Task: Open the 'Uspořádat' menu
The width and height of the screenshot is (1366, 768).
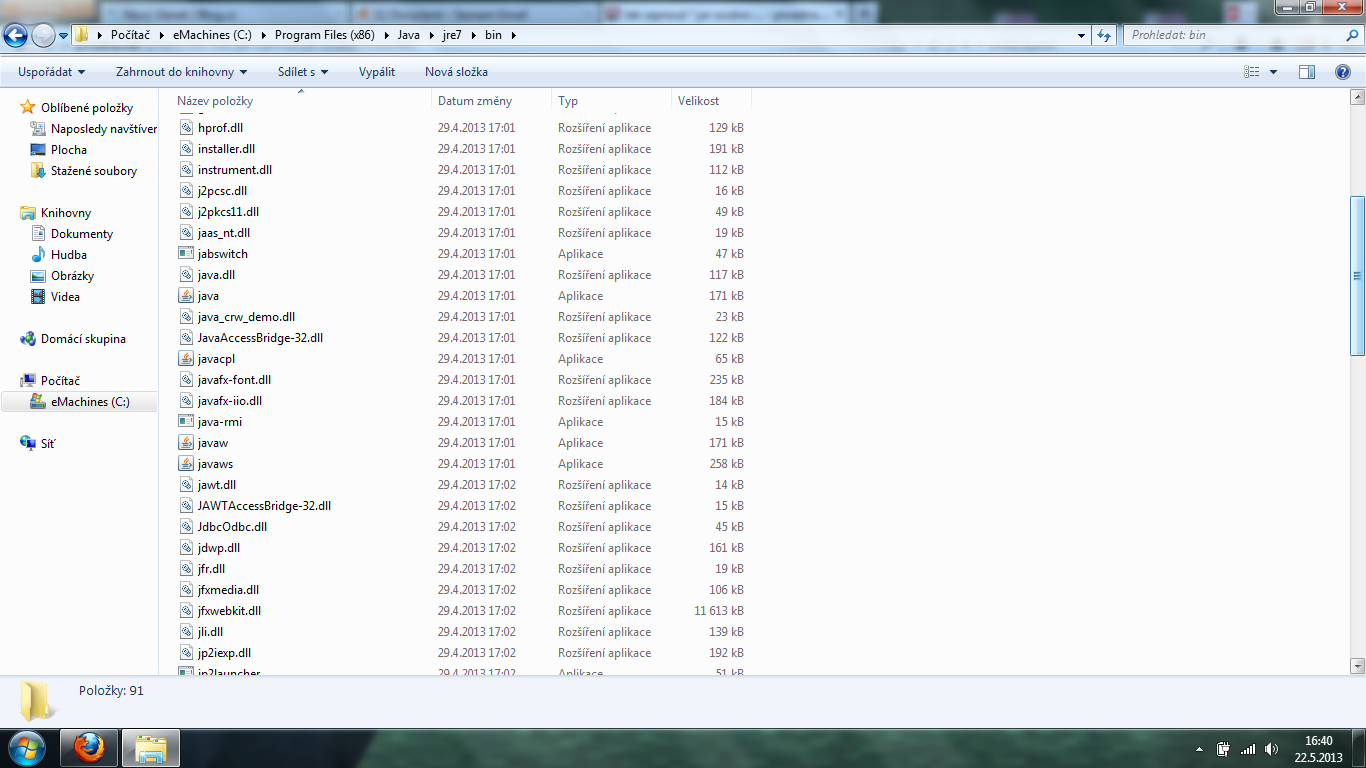Action: click(51, 72)
